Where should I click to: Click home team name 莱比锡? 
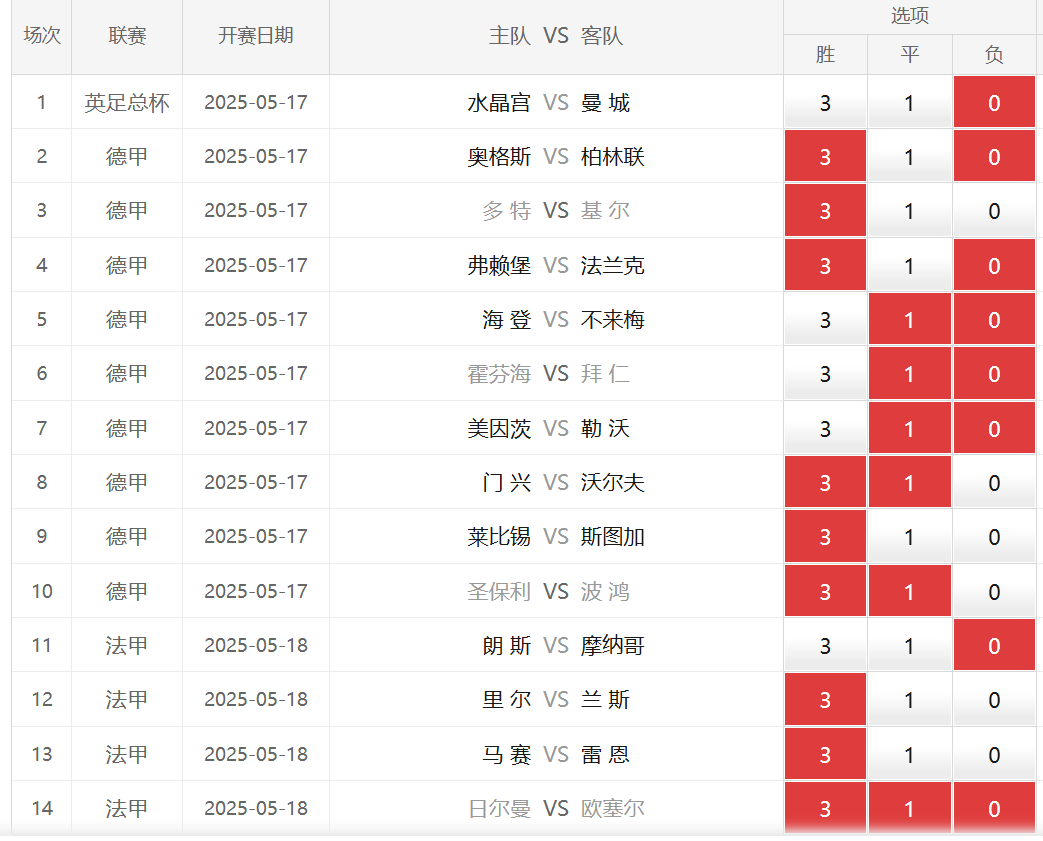point(499,537)
